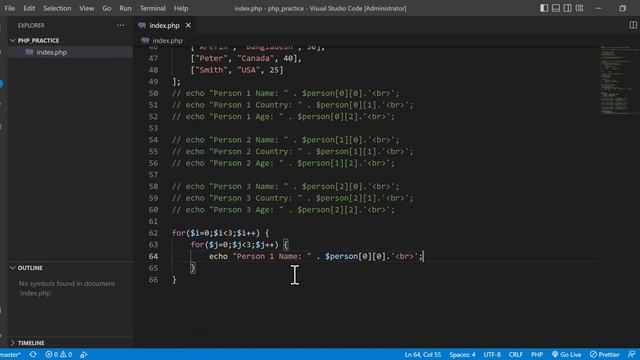Toggle the bottom panel layout icon
Viewport: 640px width, 360px height.
pyautogui.click(x=556, y=8)
